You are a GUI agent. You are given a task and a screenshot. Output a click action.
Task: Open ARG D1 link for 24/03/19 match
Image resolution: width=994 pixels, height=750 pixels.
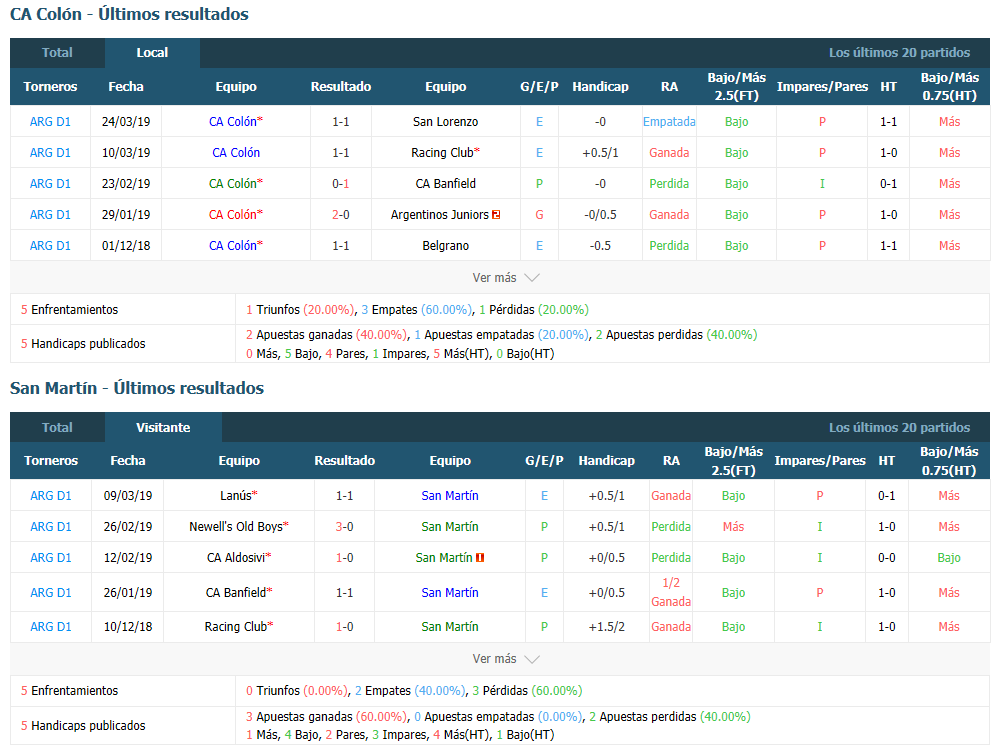coord(50,122)
